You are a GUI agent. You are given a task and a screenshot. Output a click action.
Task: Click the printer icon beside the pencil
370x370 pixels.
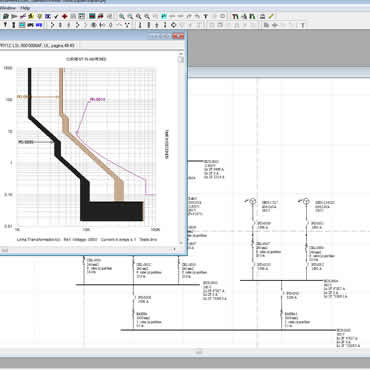click(x=262, y=16)
